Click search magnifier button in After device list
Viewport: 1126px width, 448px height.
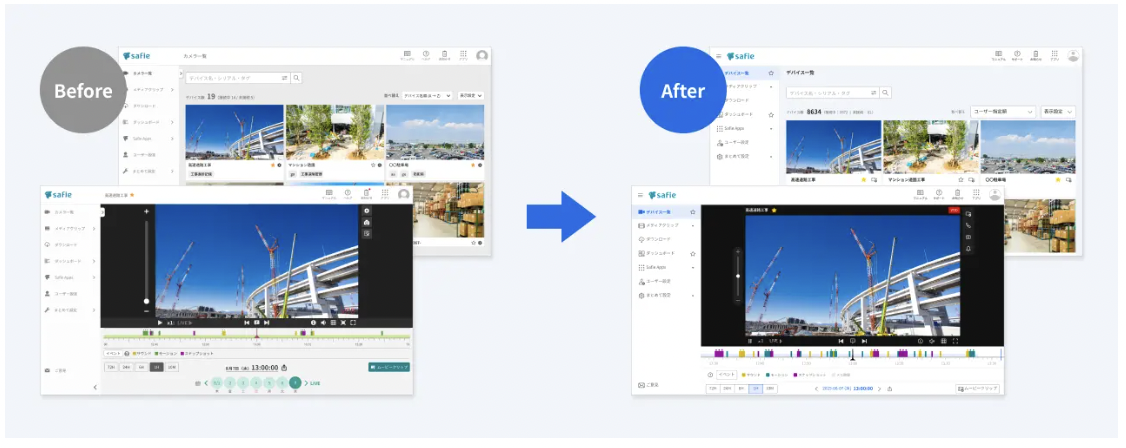tap(886, 93)
